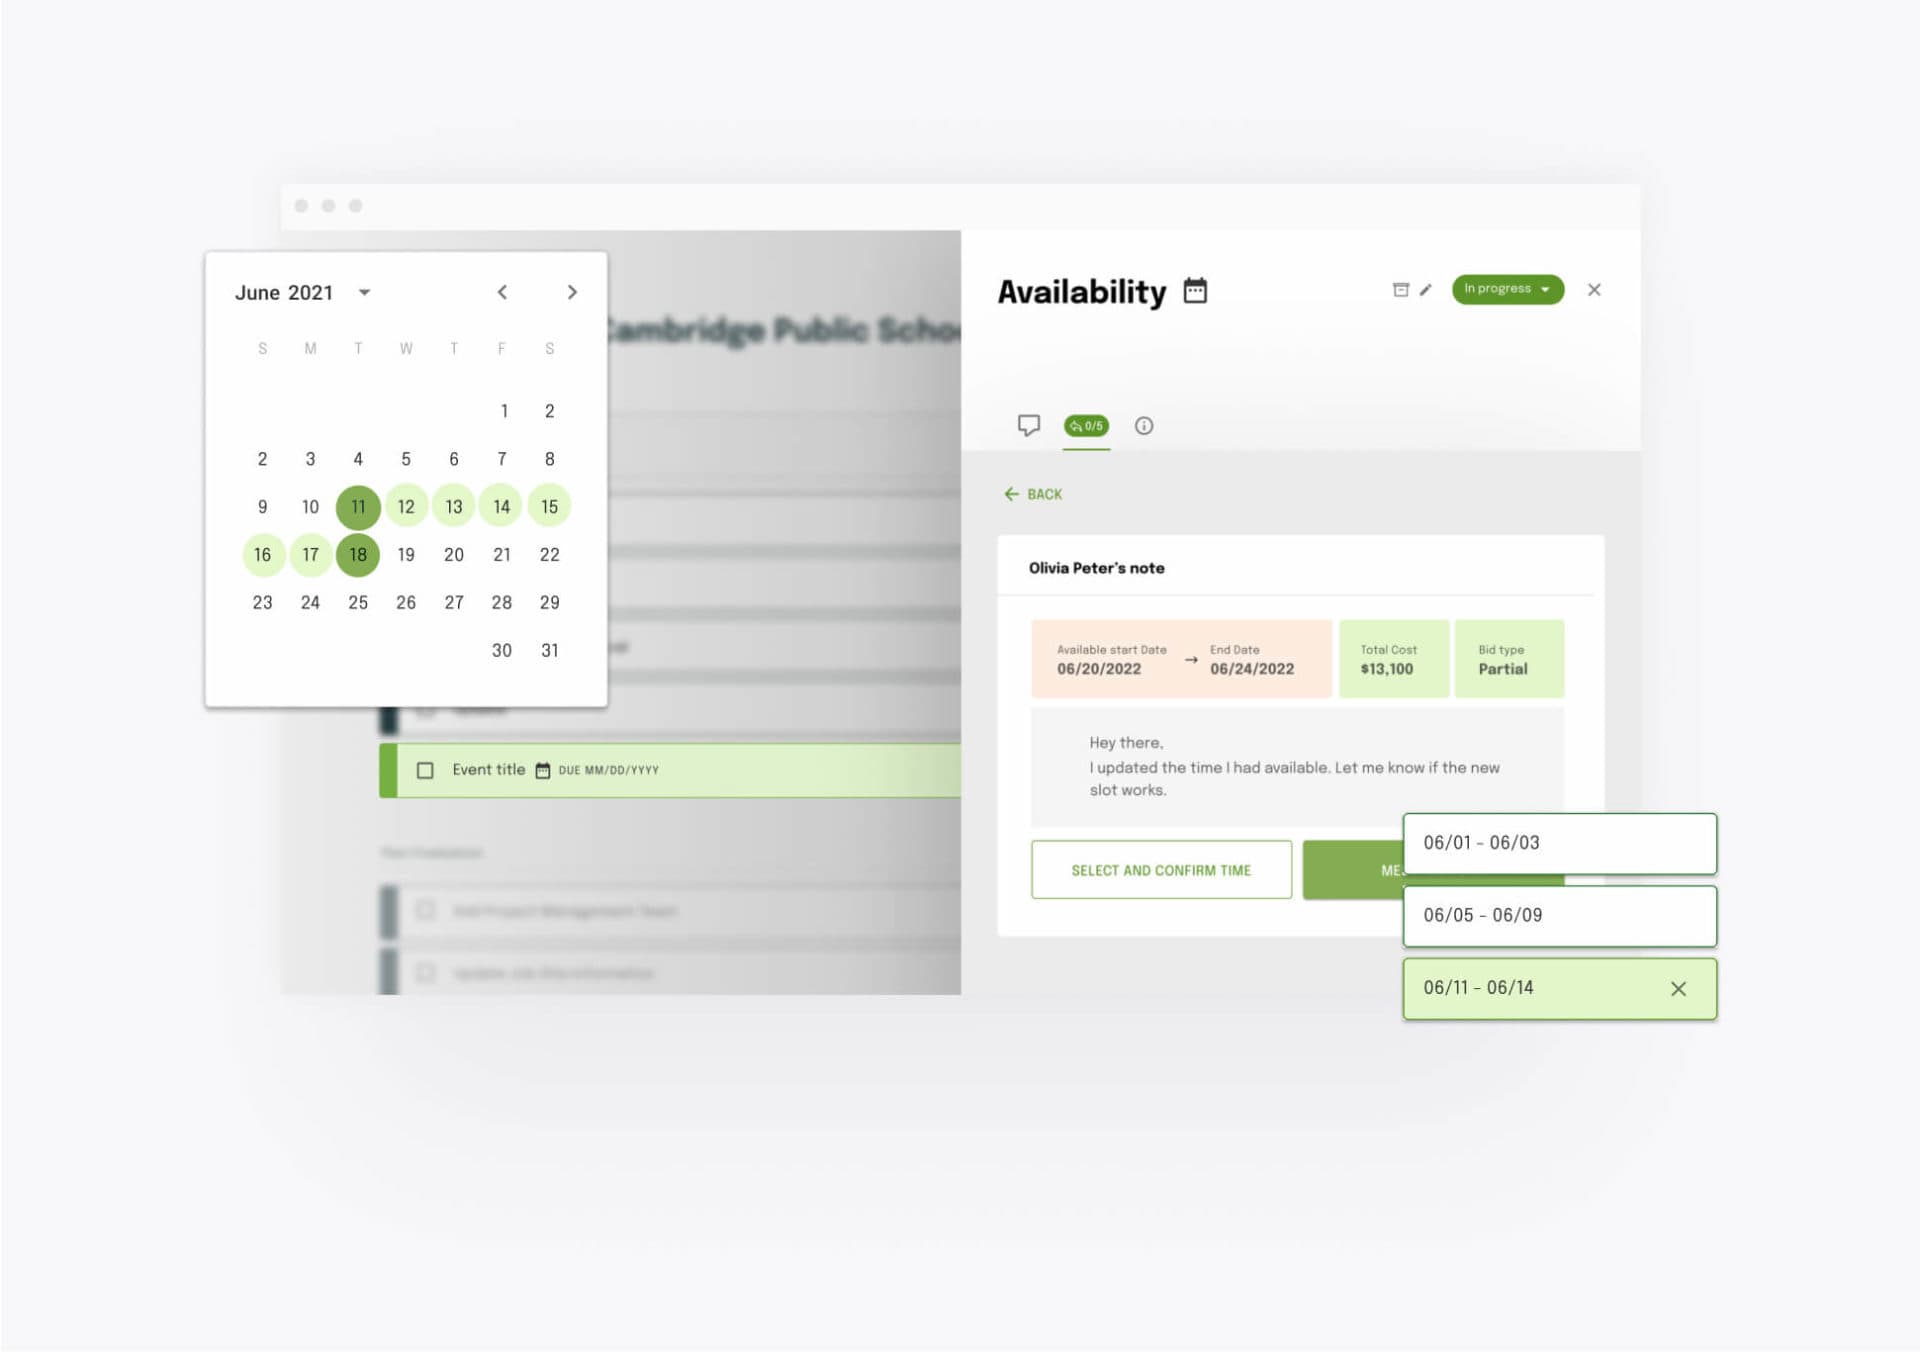Viewport: 1920px width, 1352px height.
Task: Expand the June 2021 month dropdown
Action: pos(367,291)
